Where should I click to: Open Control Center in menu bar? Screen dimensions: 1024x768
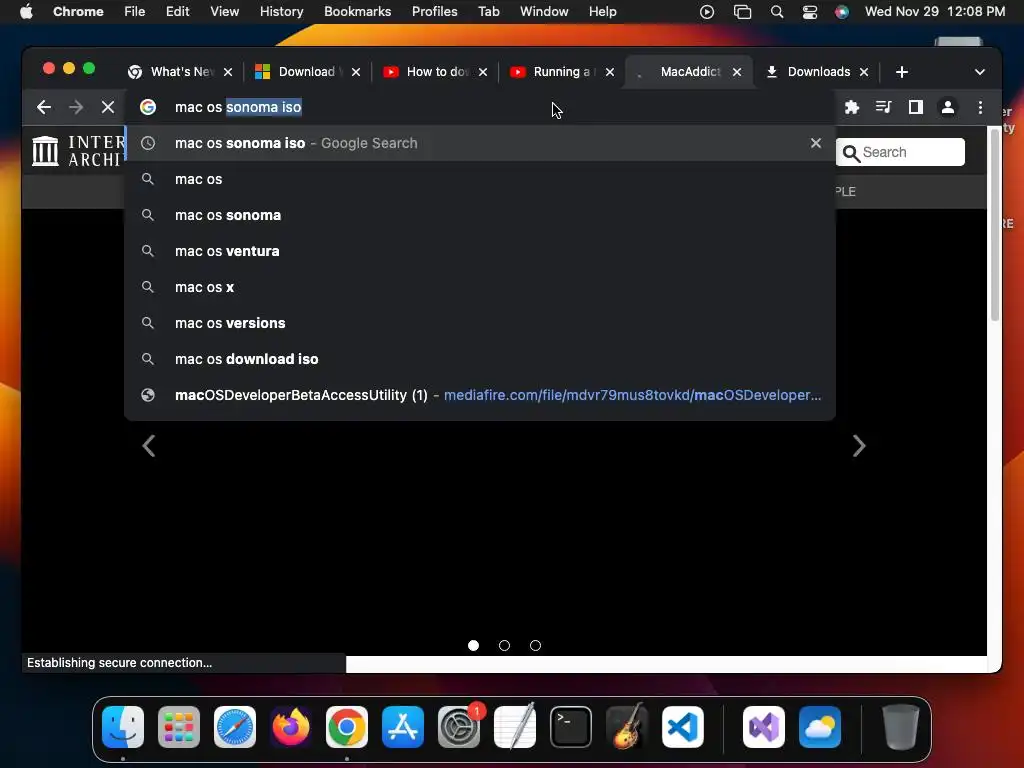(x=810, y=12)
